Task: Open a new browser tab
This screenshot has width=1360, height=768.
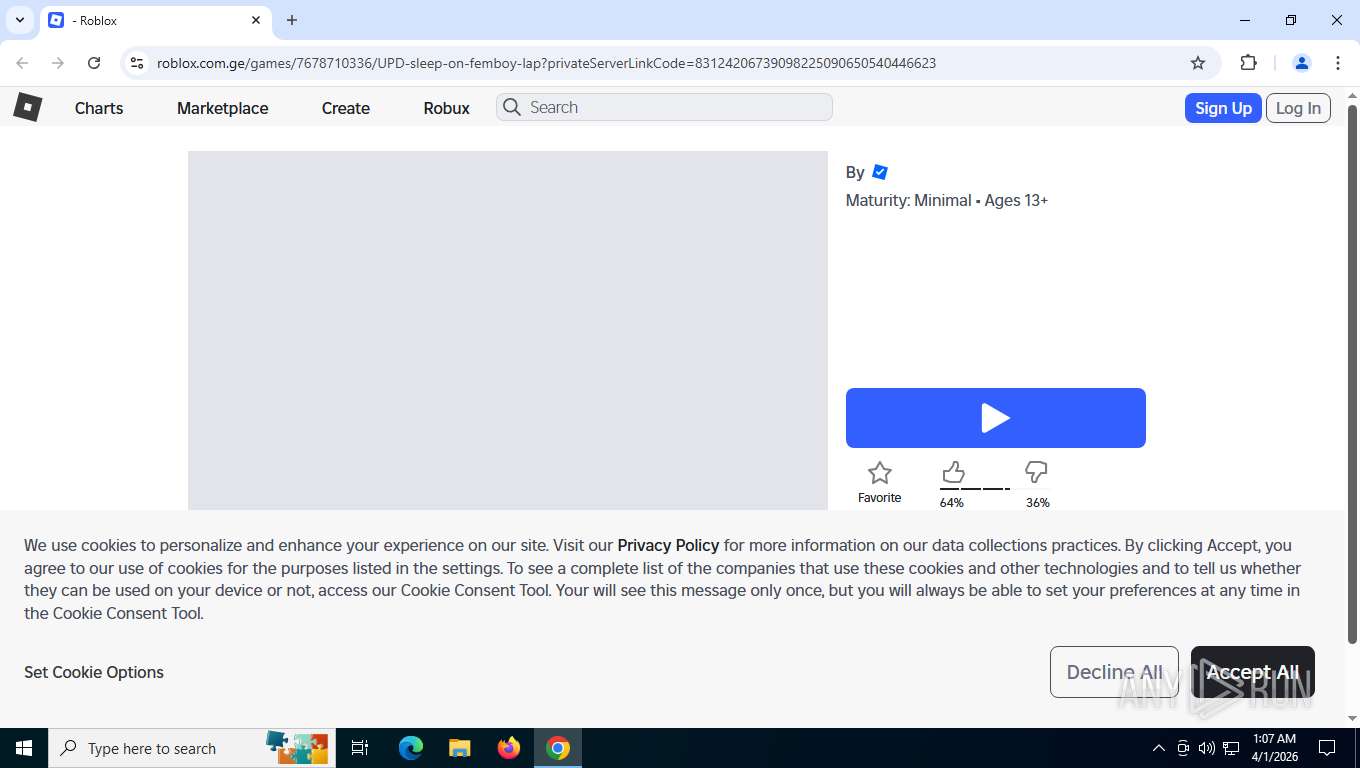Action: coord(292,20)
